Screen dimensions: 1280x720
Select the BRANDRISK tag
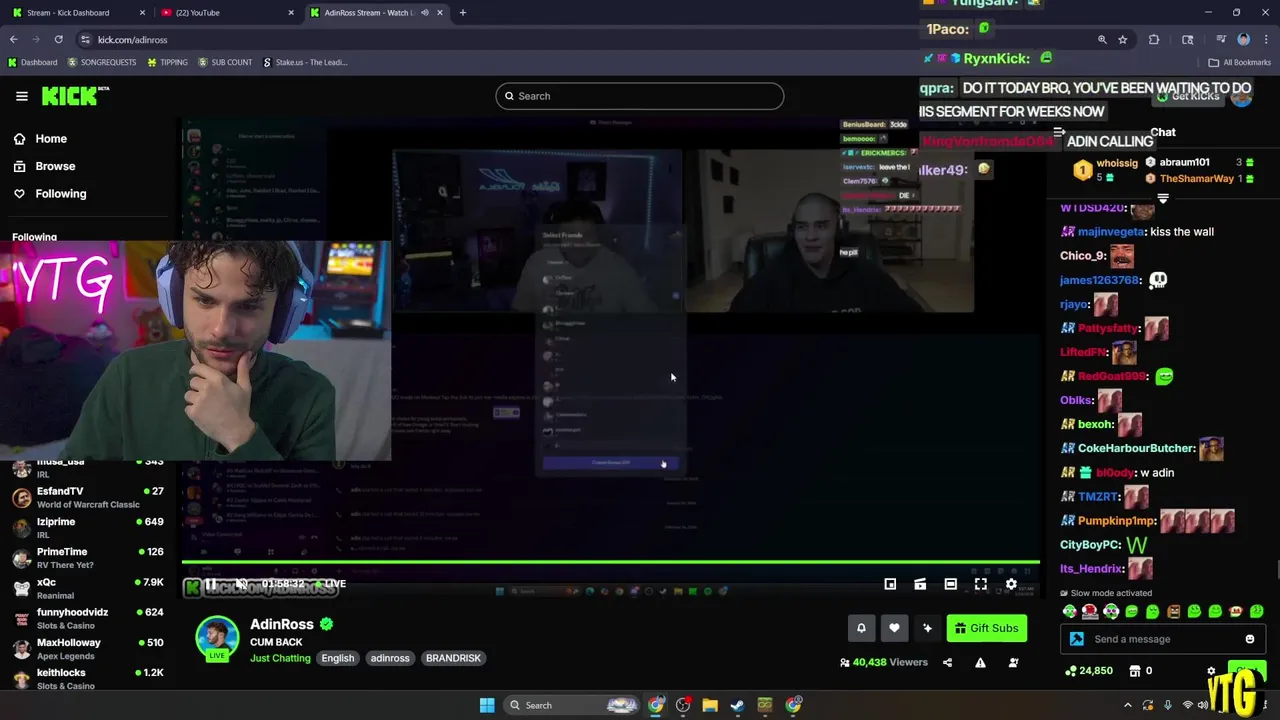coord(453,658)
